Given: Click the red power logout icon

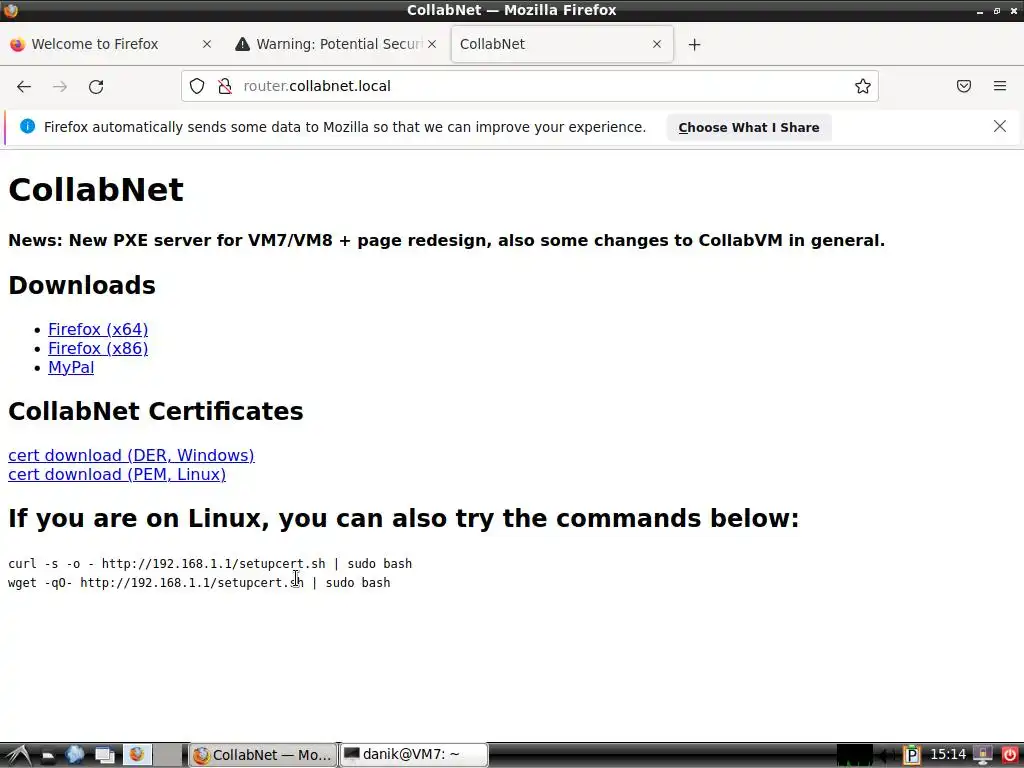Looking at the screenshot, I should pos(1010,756).
